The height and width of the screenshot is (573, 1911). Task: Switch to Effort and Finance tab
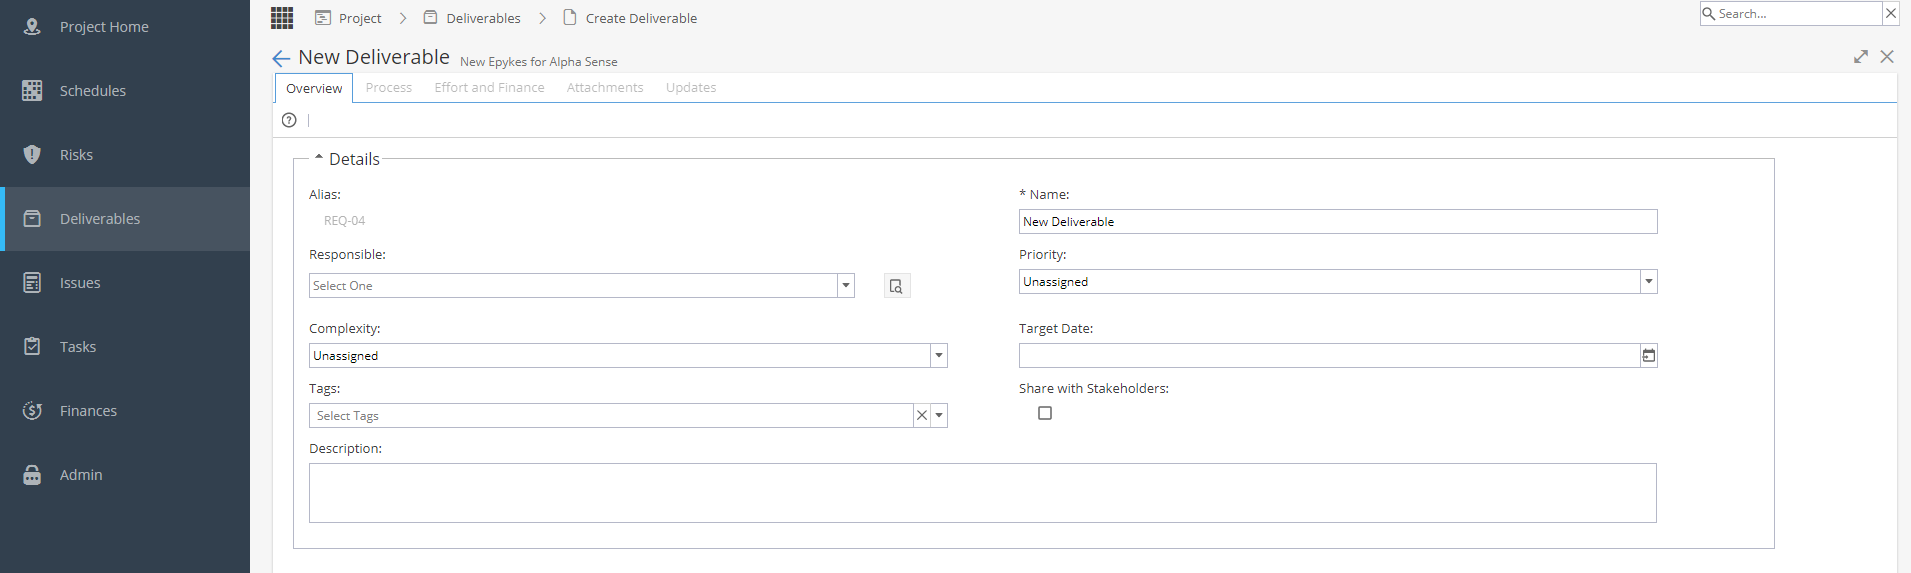(489, 88)
